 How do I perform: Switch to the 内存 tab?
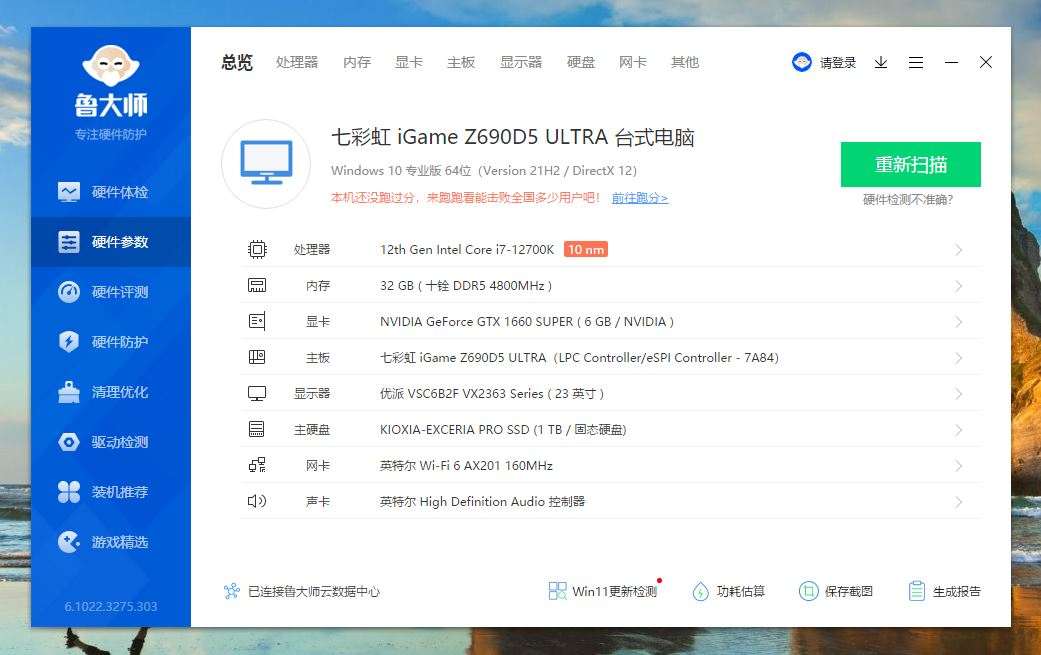[357, 62]
